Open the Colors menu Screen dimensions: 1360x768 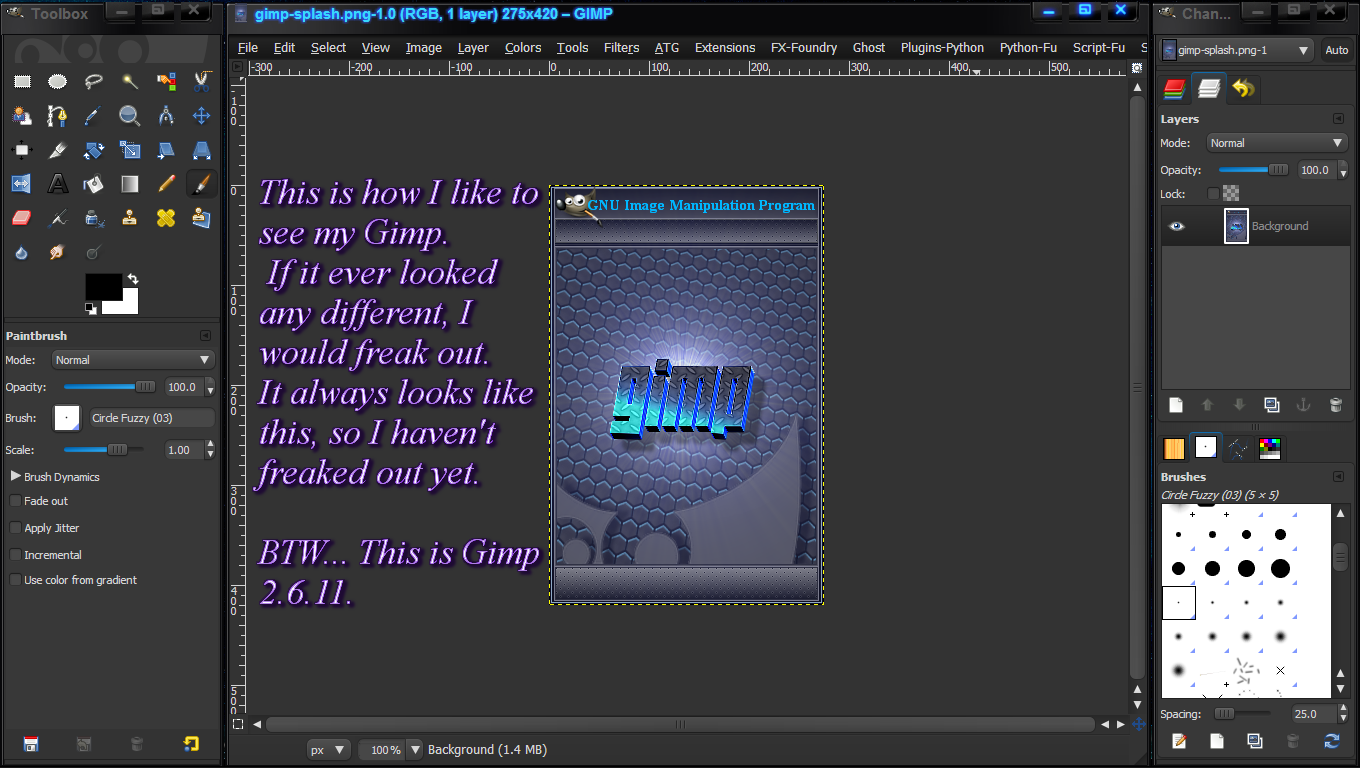click(523, 47)
